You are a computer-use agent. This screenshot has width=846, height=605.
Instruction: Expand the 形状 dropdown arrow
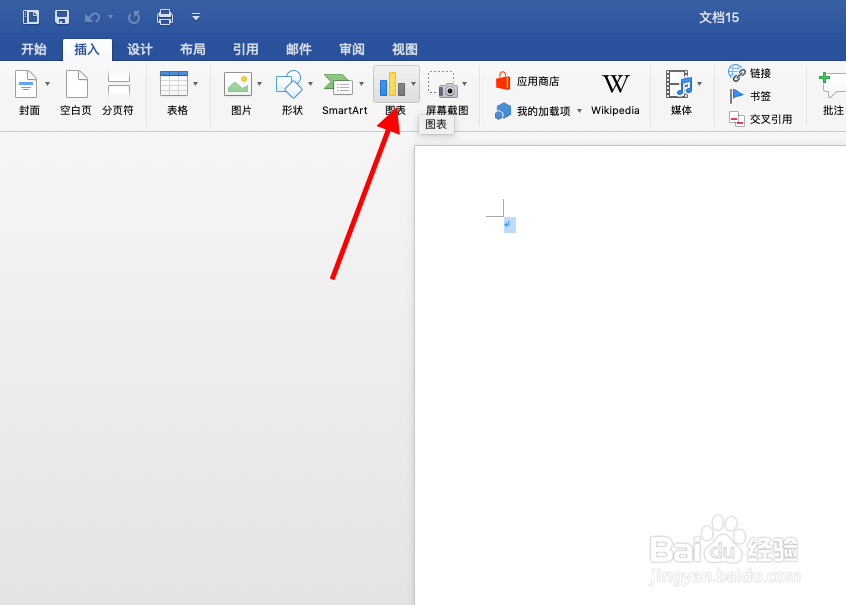tap(310, 84)
